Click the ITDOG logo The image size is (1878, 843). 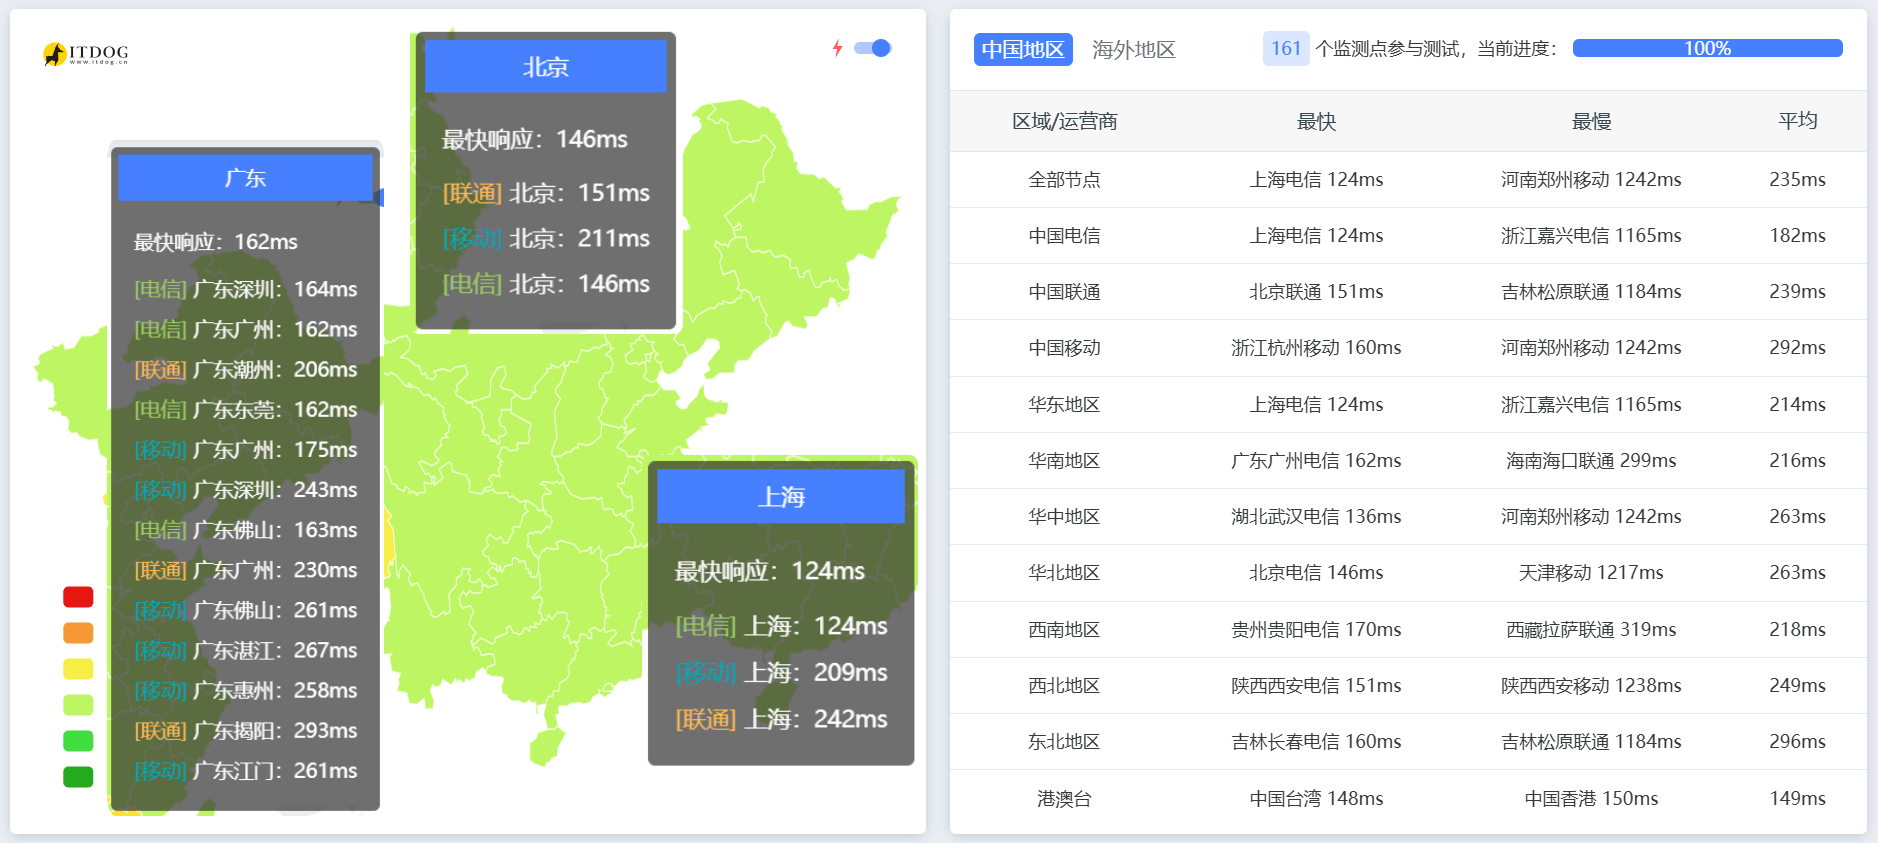point(86,54)
